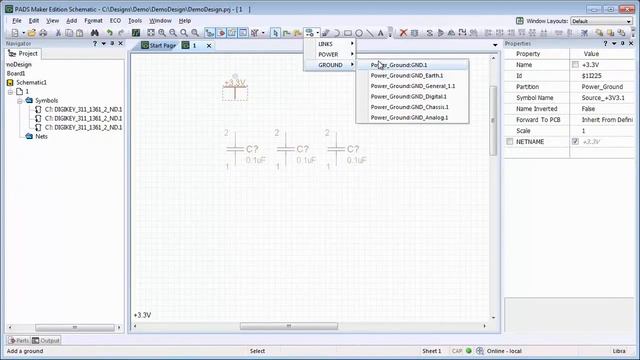Switch to the Parts panel tab
Viewport: 640px width, 360px height.
click(x=19, y=340)
